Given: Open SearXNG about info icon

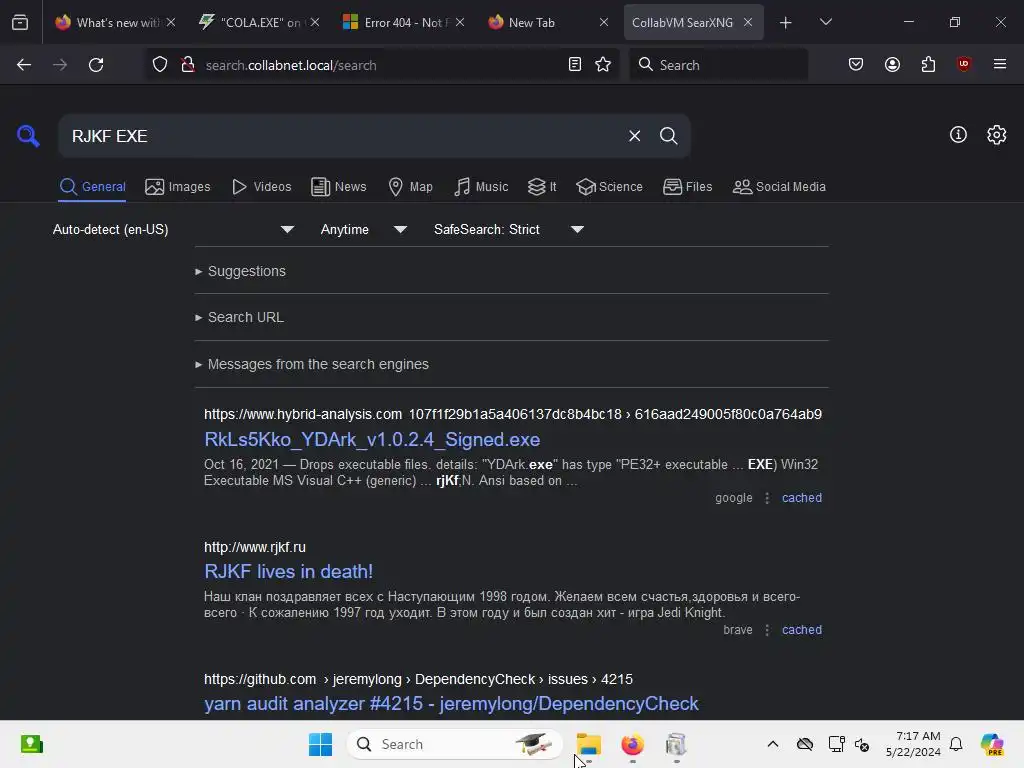Looking at the screenshot, I should 958,135.
